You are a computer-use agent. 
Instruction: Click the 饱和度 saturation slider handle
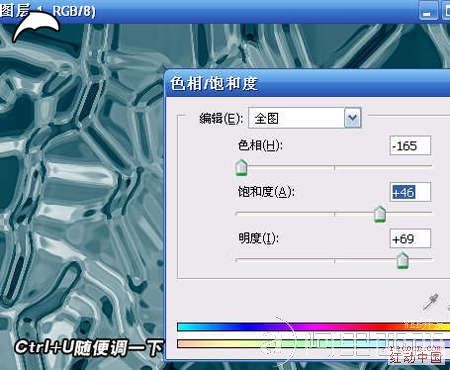point(379,214)
